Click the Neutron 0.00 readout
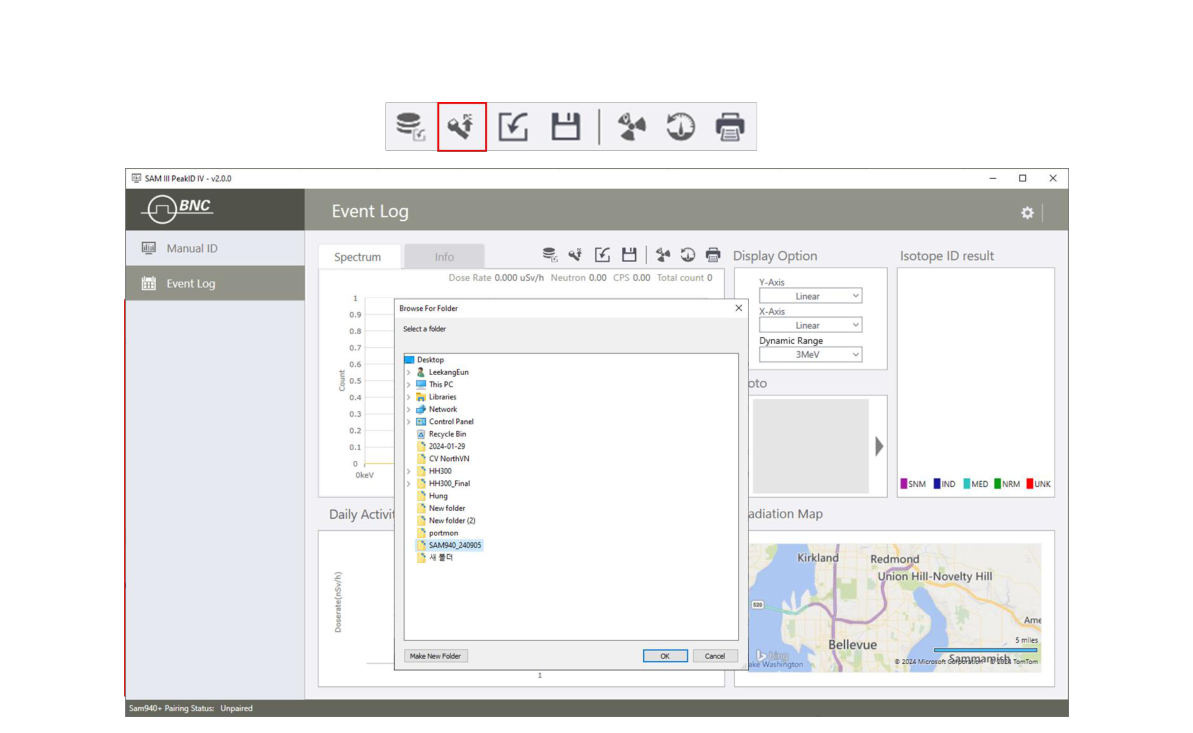The image size is (1193, 733). click(578, 278)
